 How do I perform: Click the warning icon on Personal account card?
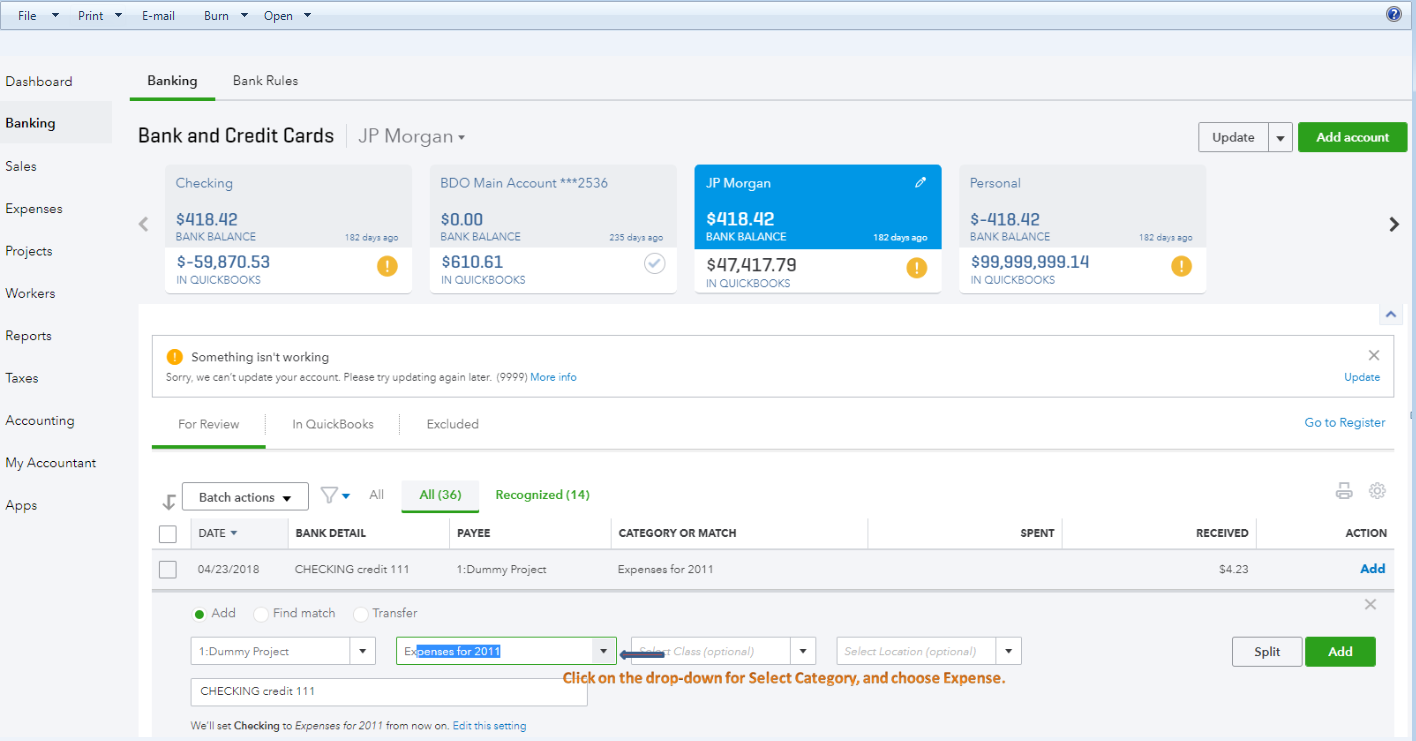[1181, 266]
